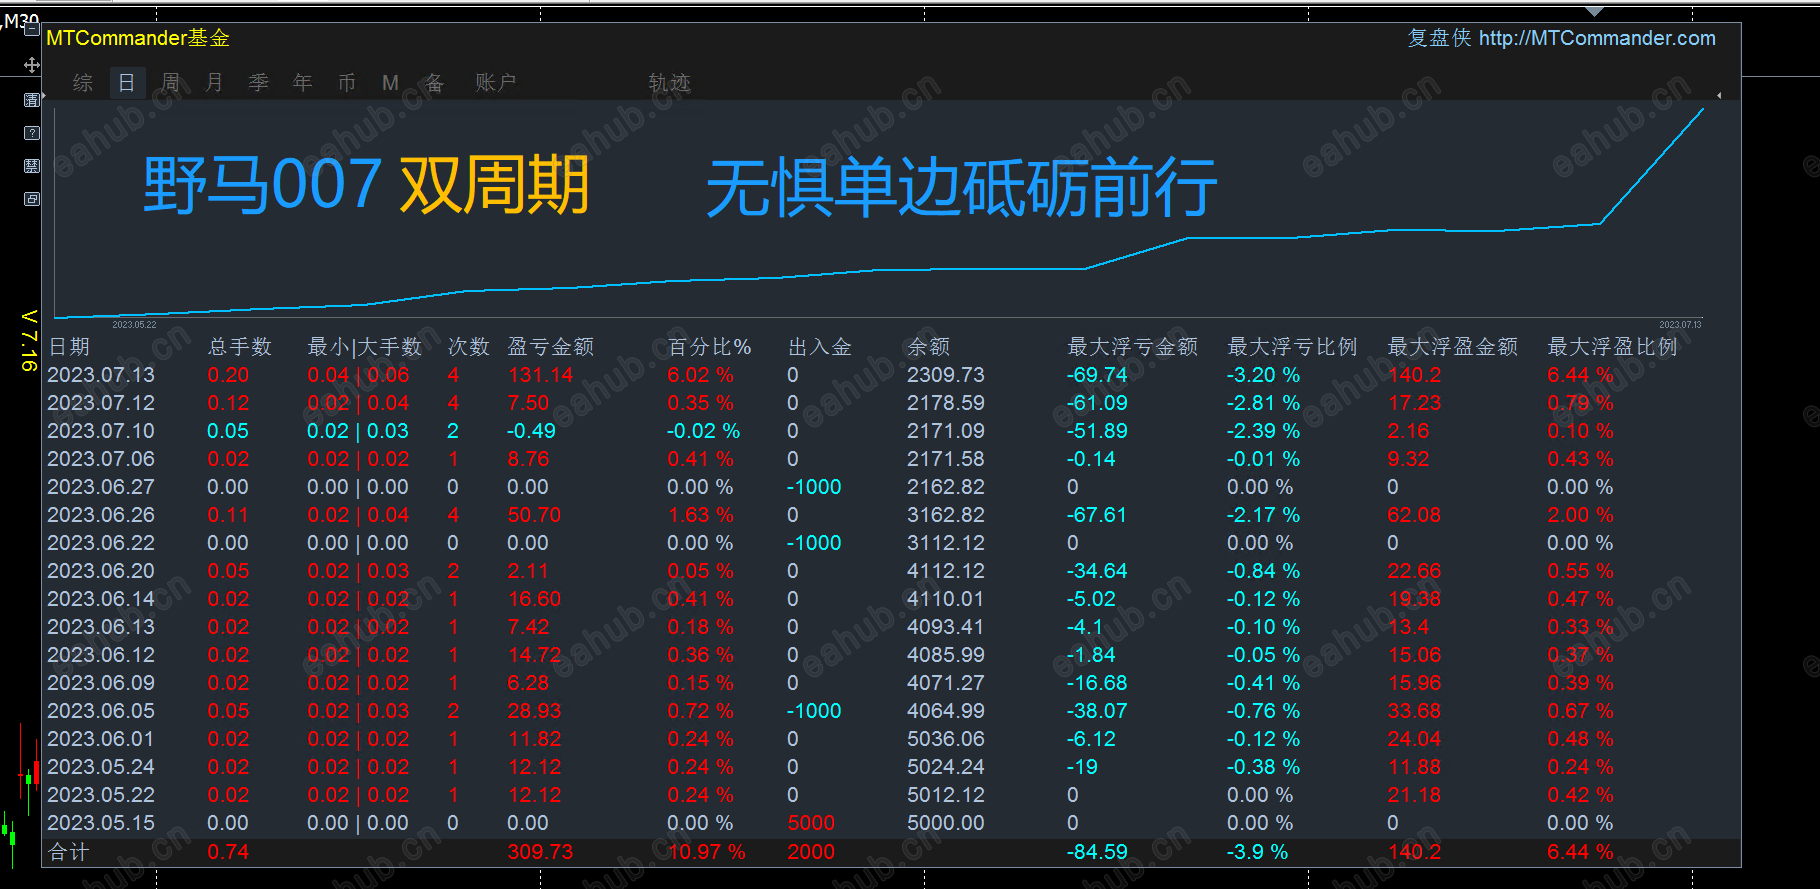The image size is (1820, 889).
Task: Click the V 7.16 version label
Action: click(x=29, y=340)
